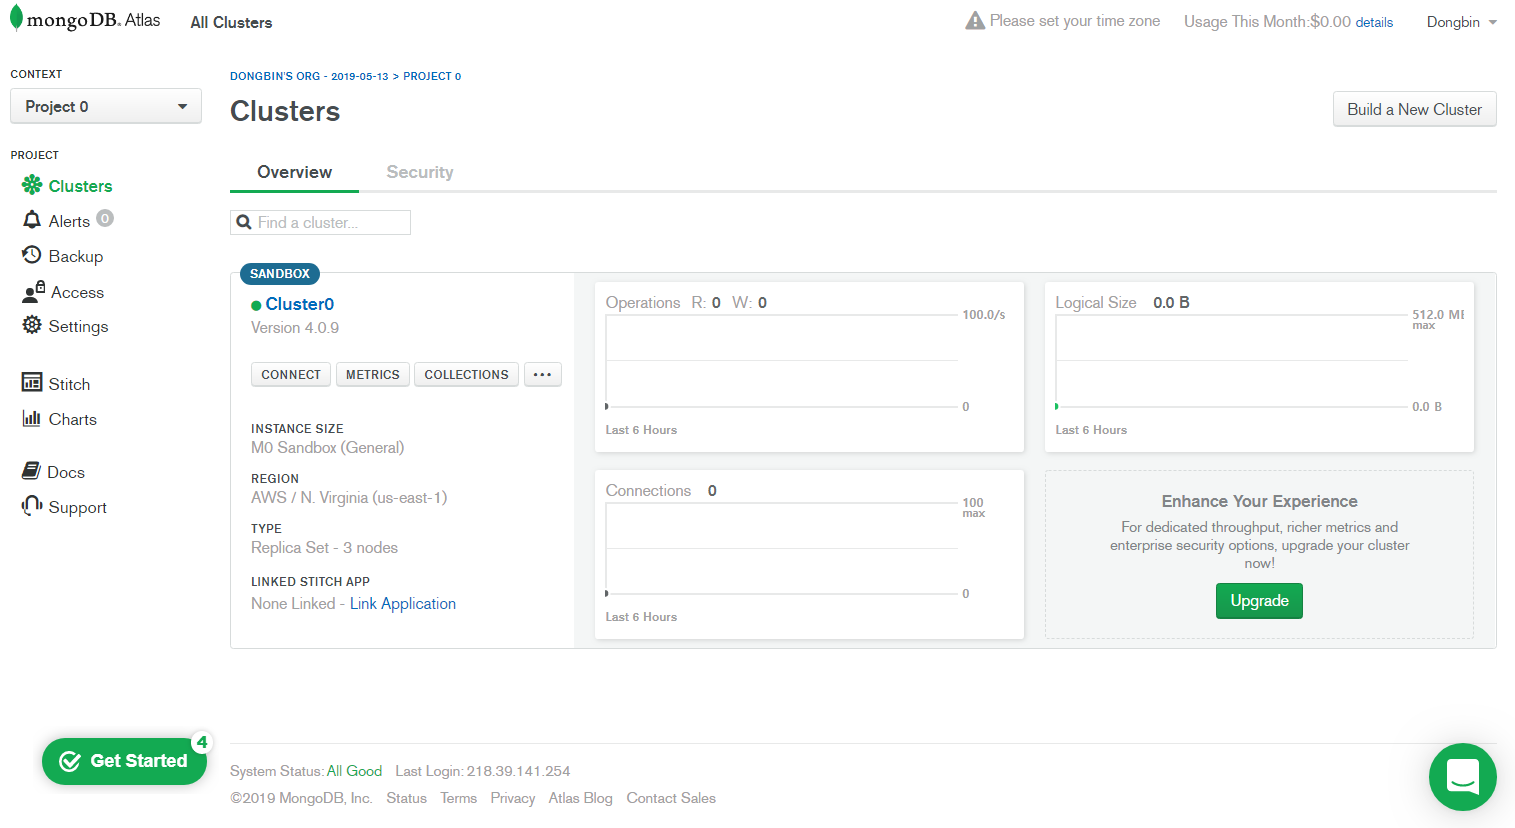Viewport: 1515px width, 828px height.
Task: Click the METRICS button
Action: (x=373, y=374)
